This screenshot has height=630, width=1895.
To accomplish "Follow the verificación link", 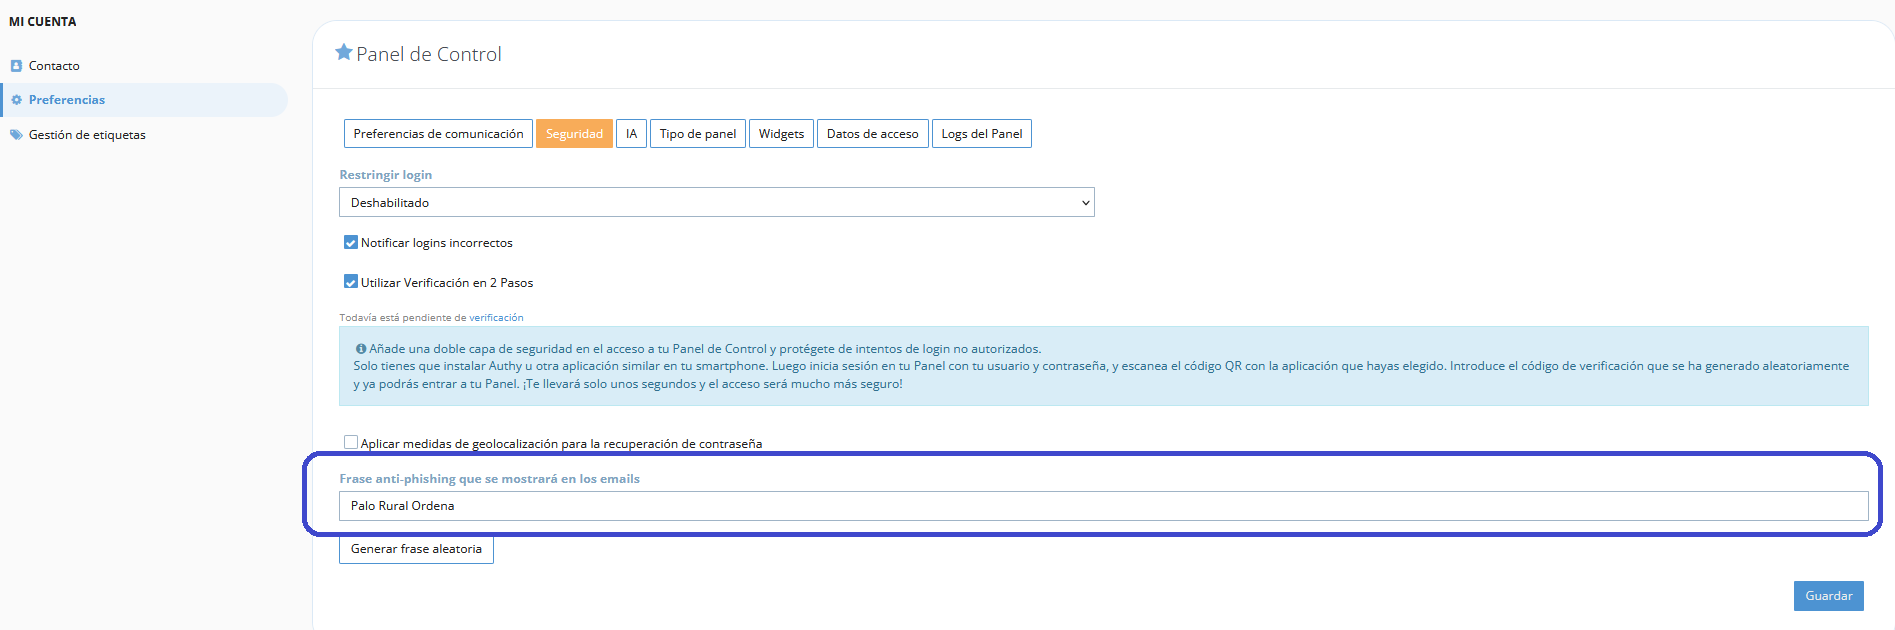I will coord(496,318).
